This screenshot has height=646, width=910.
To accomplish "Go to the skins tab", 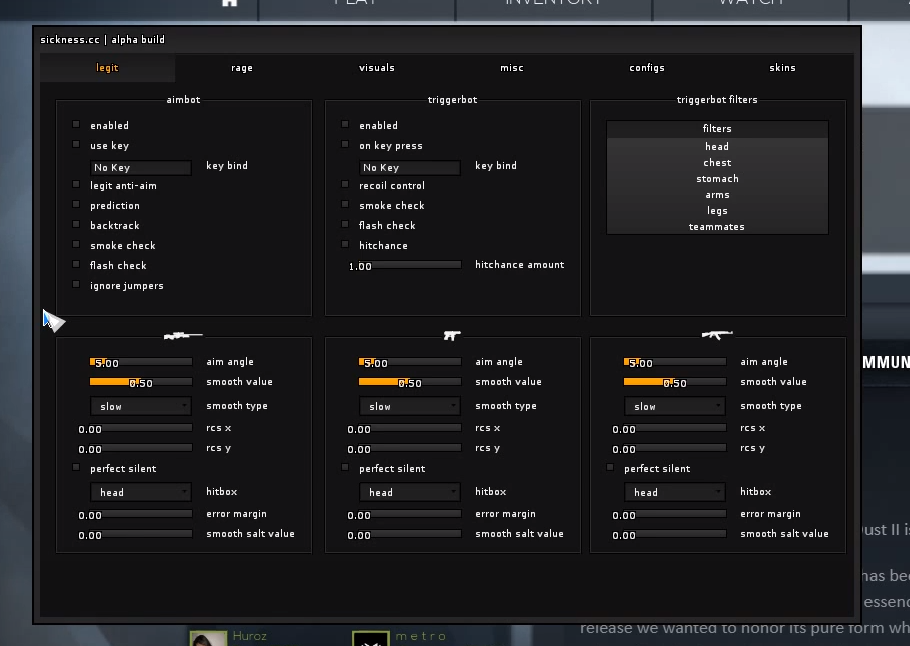I will (x=782, y=68).
